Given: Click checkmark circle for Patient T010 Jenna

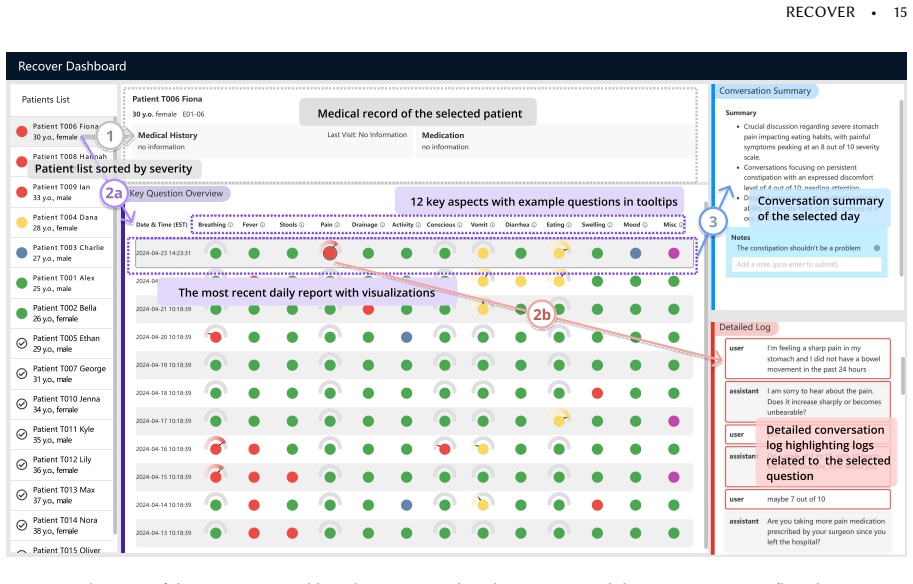Looking at the screenshot, I should (x=22, y=404).
